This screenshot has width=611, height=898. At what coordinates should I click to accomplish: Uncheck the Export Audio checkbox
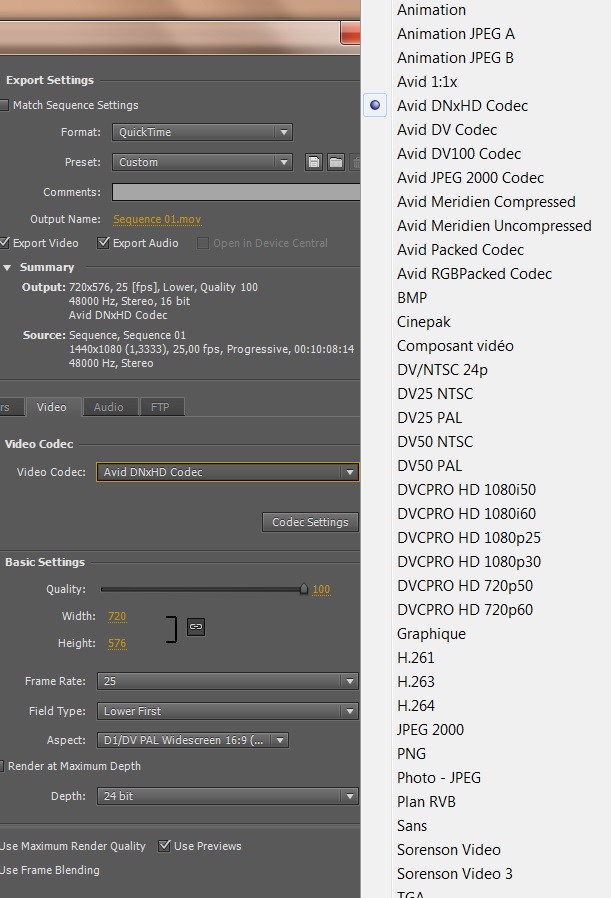pos(103,243)
